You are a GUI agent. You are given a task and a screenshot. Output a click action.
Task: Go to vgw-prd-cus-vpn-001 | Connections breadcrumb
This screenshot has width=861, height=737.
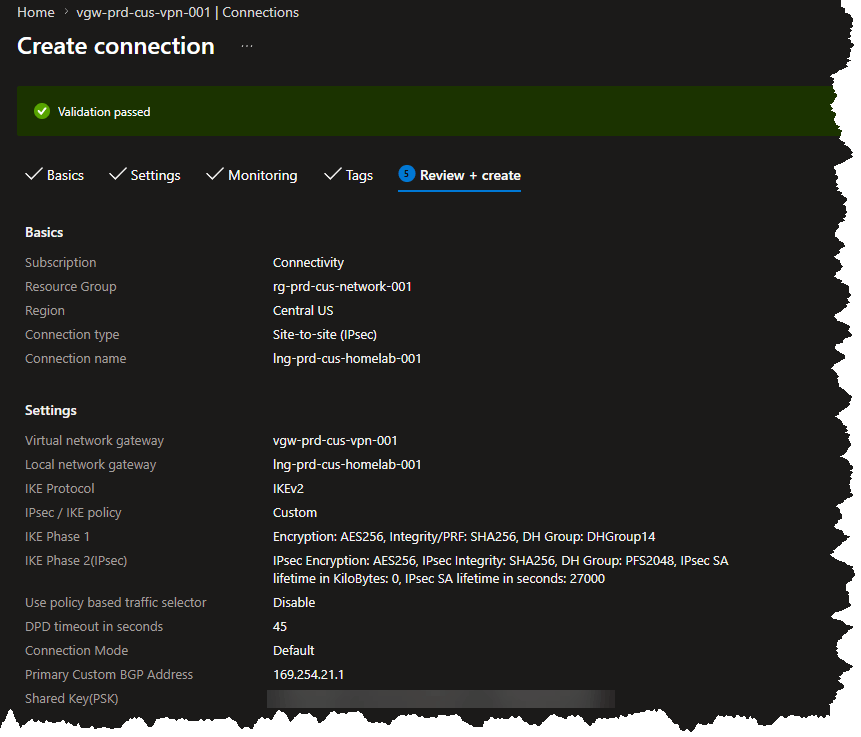pyautogui.click(x=187, y=12)
